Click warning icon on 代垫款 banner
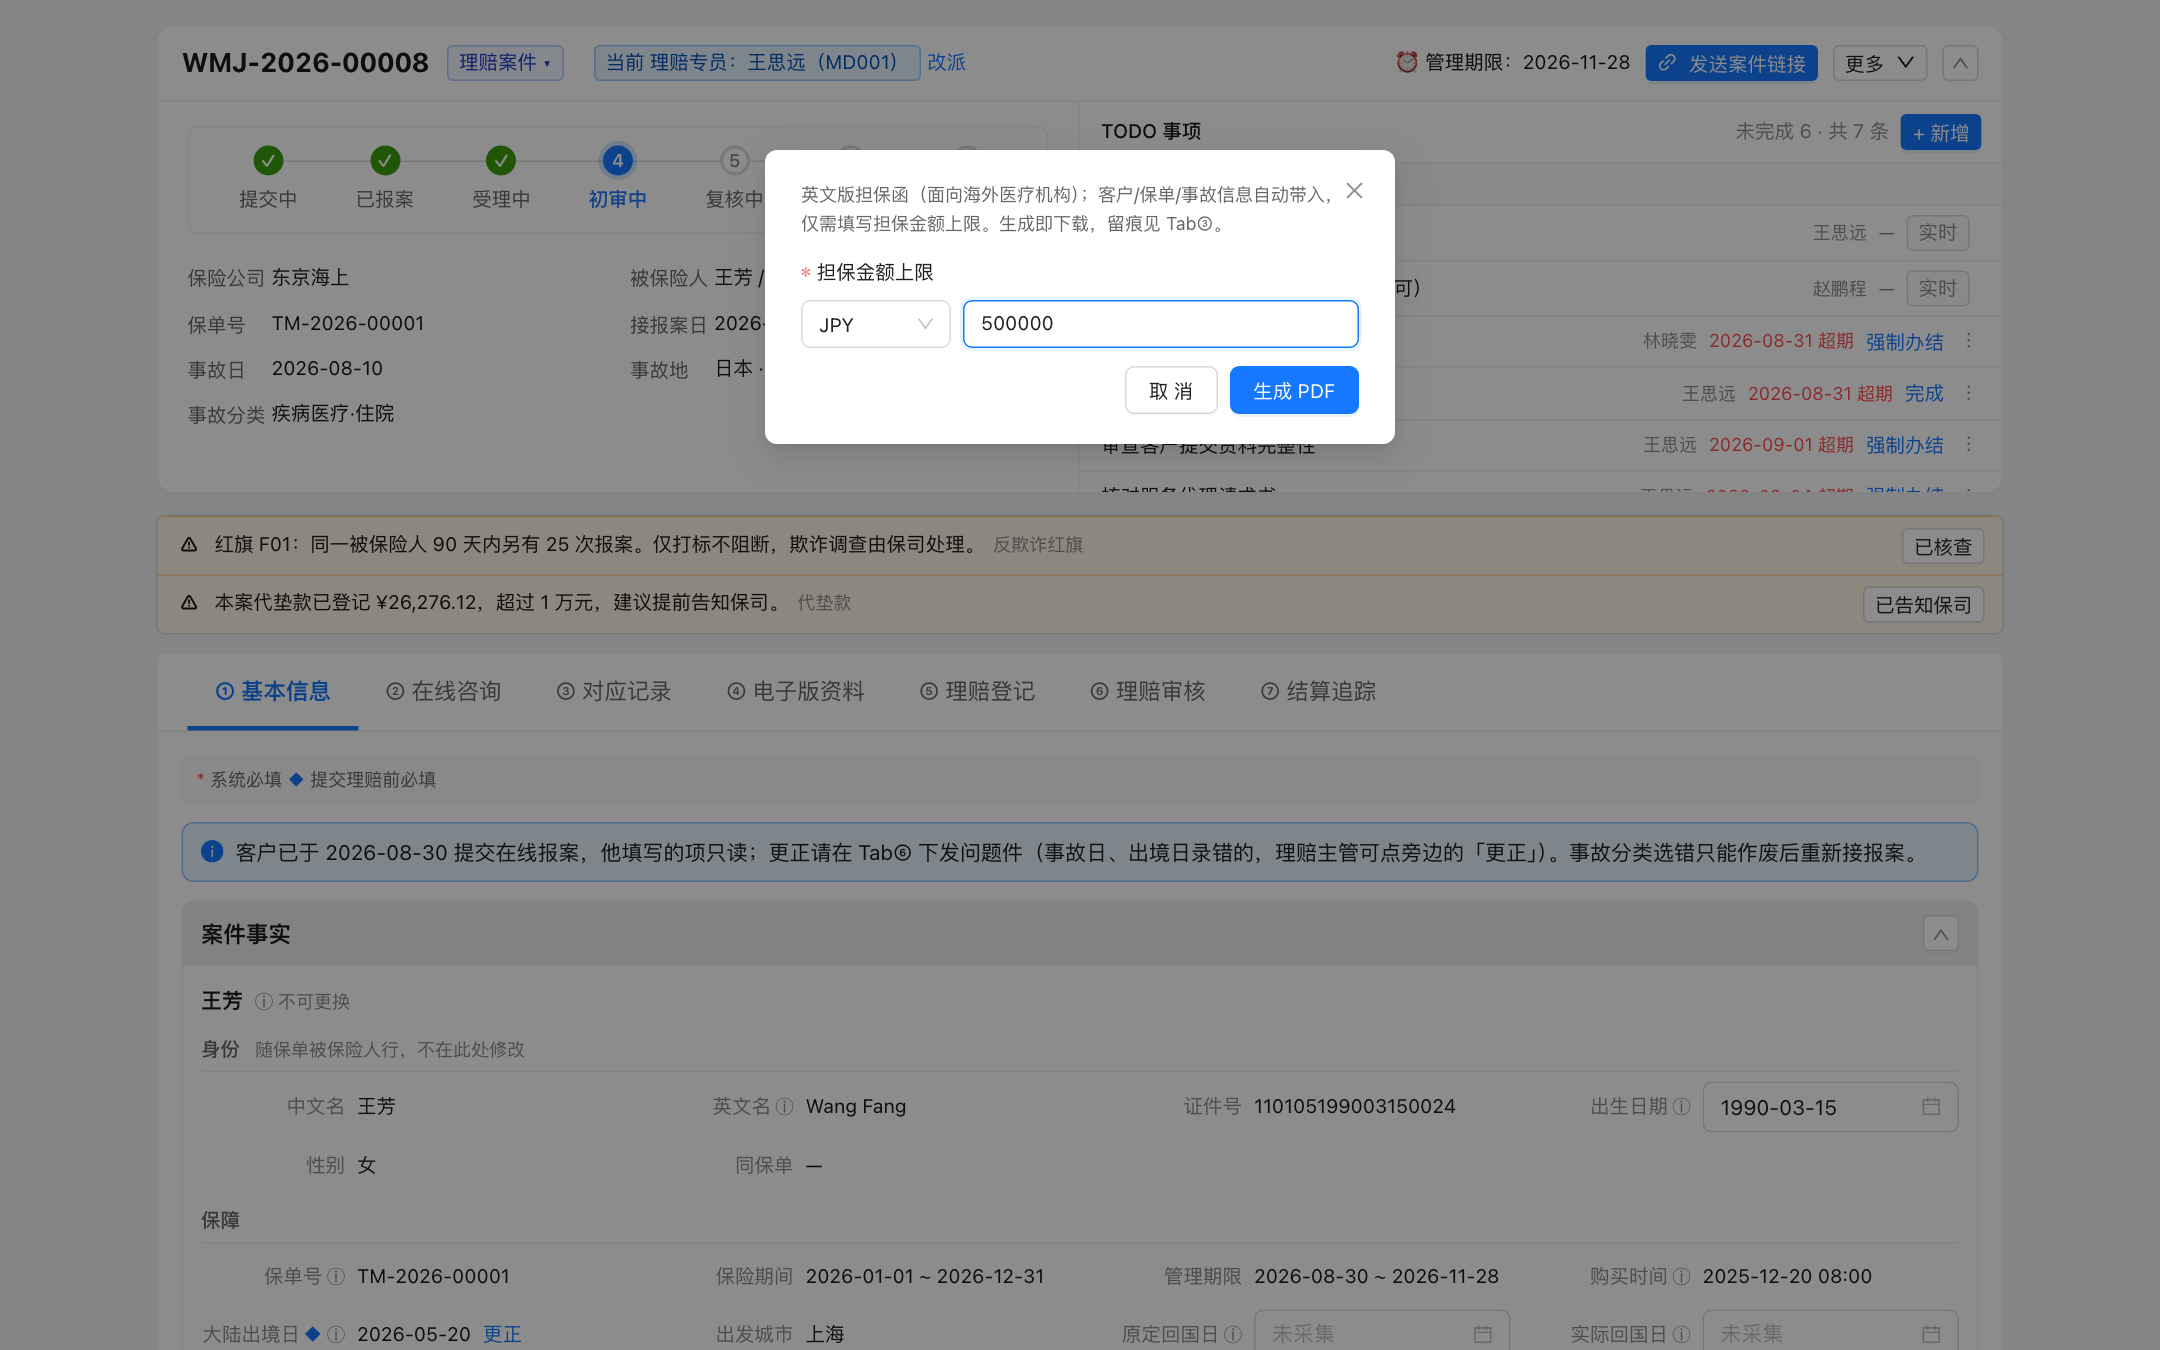 point(189,603)
